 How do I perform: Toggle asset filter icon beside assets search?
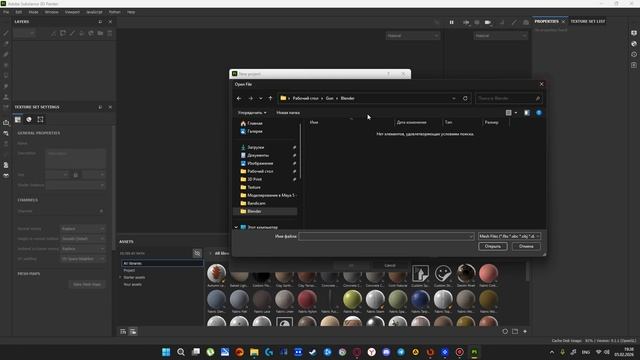pyautogui.click(x=197, y=253)
